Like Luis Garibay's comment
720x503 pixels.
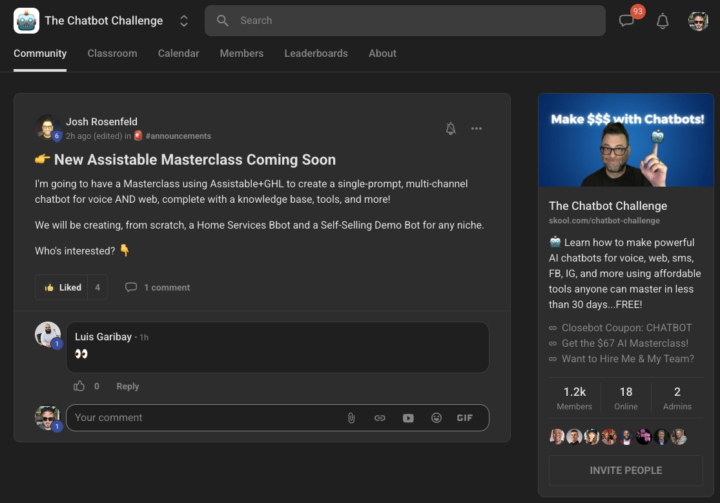79,386
